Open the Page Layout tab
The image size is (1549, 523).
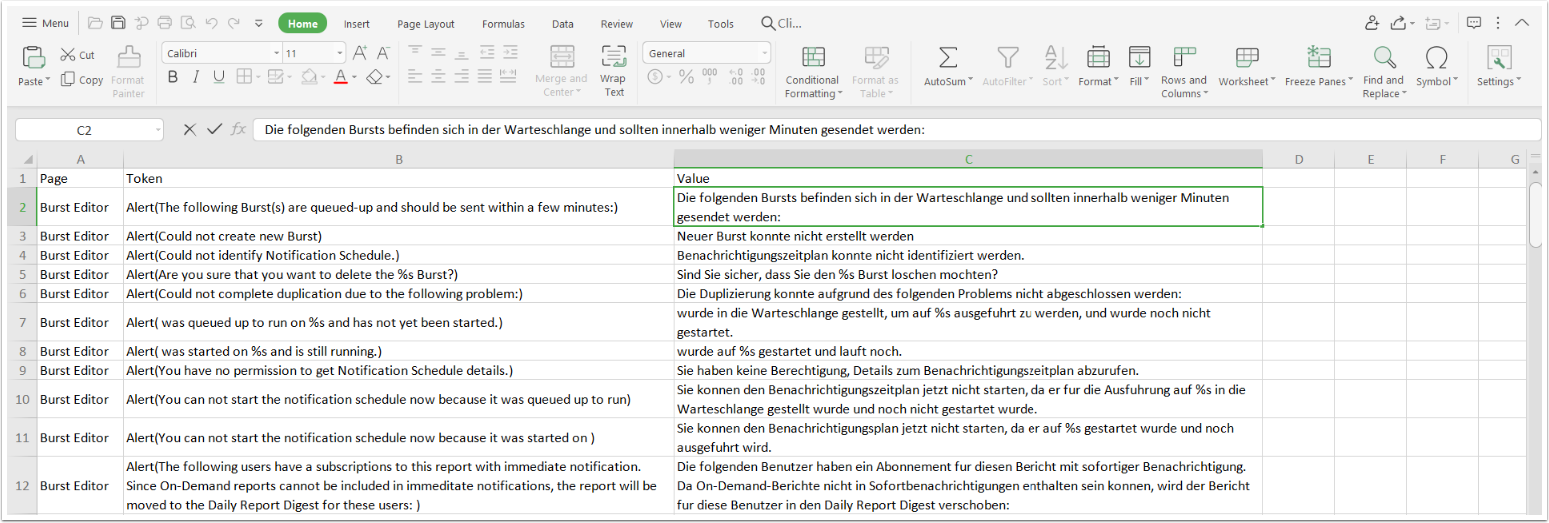[x=425, y=24]
